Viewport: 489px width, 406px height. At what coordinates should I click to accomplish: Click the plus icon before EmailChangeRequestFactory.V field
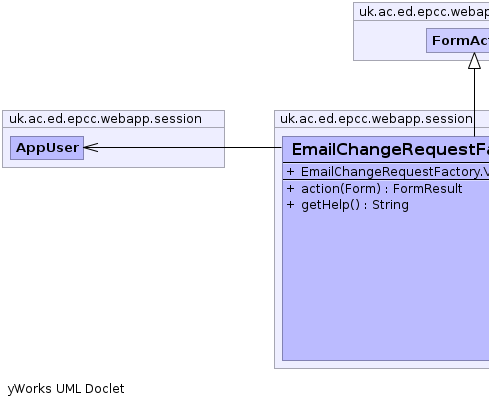point(290,171)
